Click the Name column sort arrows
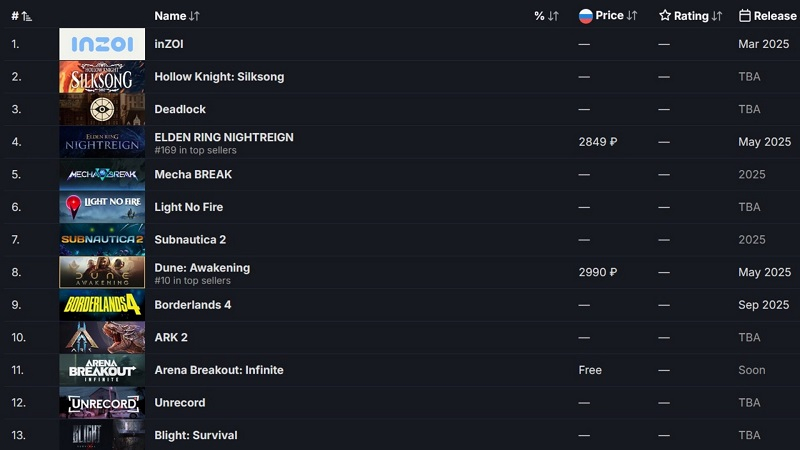 [194, 16]
